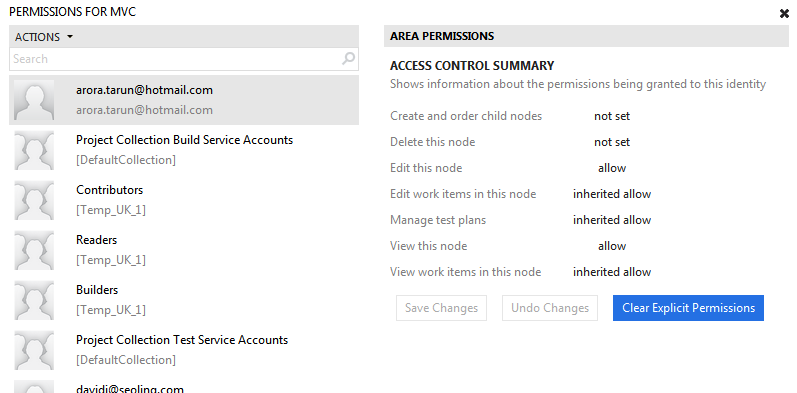Click group avatar for Test Service Accounts

pyautogui.click(x=34, y=350)
